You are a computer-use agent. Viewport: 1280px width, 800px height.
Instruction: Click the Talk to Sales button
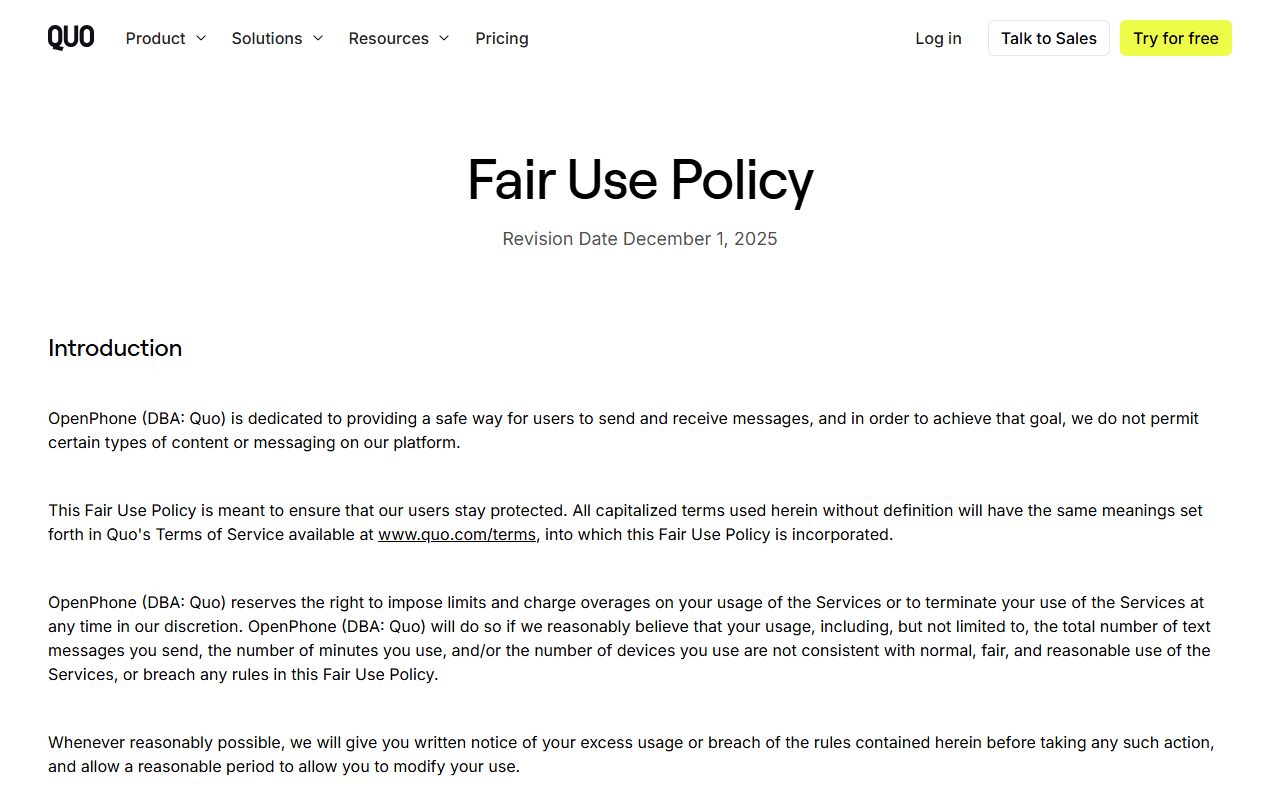click(x=1049, y=38)
